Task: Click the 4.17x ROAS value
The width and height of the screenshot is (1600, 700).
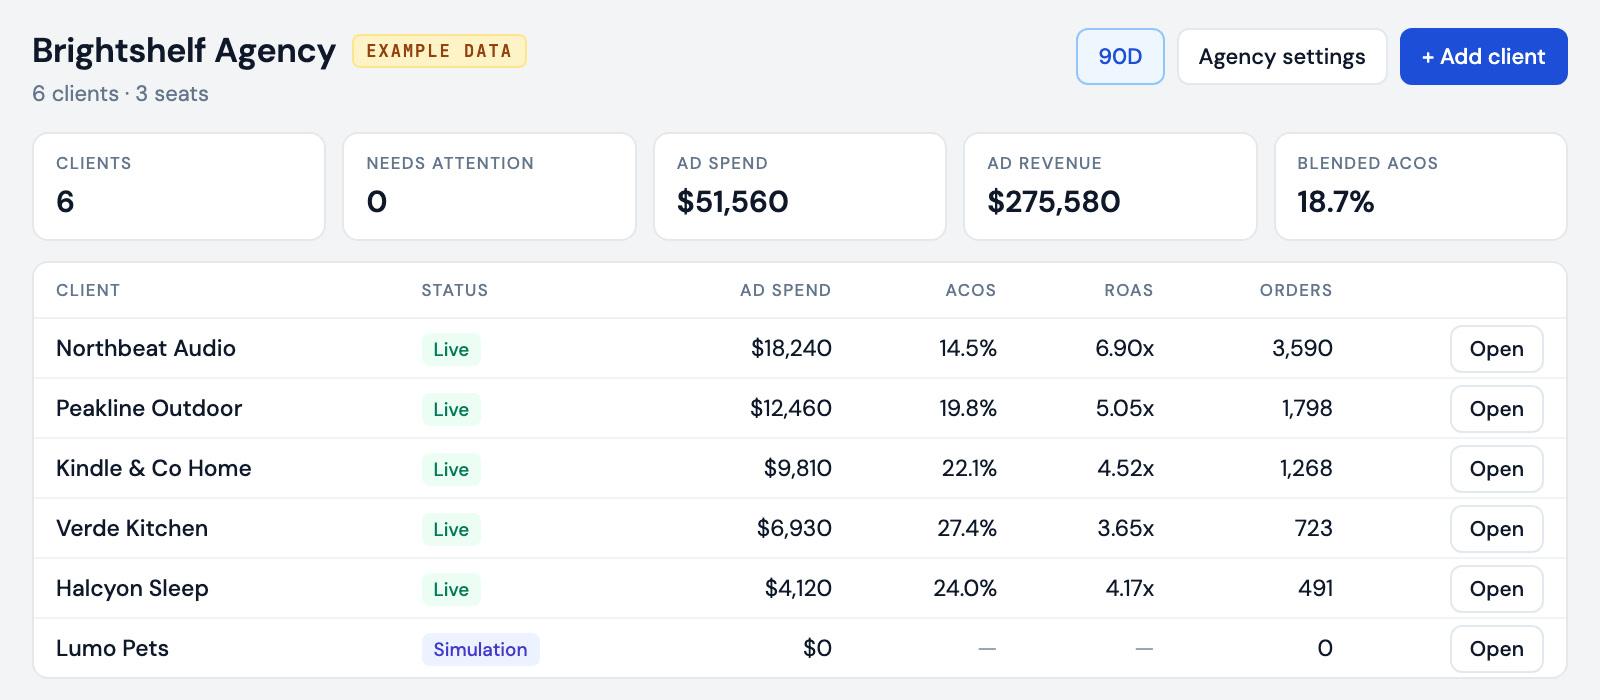Action: (x=1129, y=589)
